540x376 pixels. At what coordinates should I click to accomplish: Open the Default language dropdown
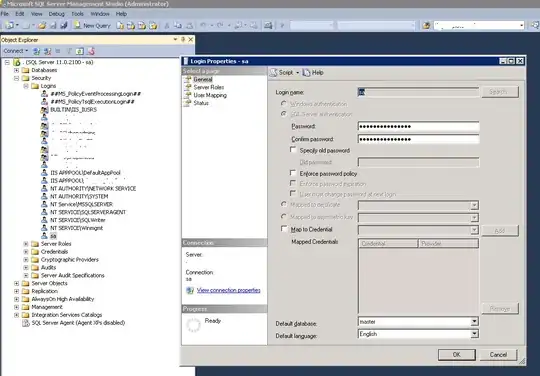[x=474, y=334]
